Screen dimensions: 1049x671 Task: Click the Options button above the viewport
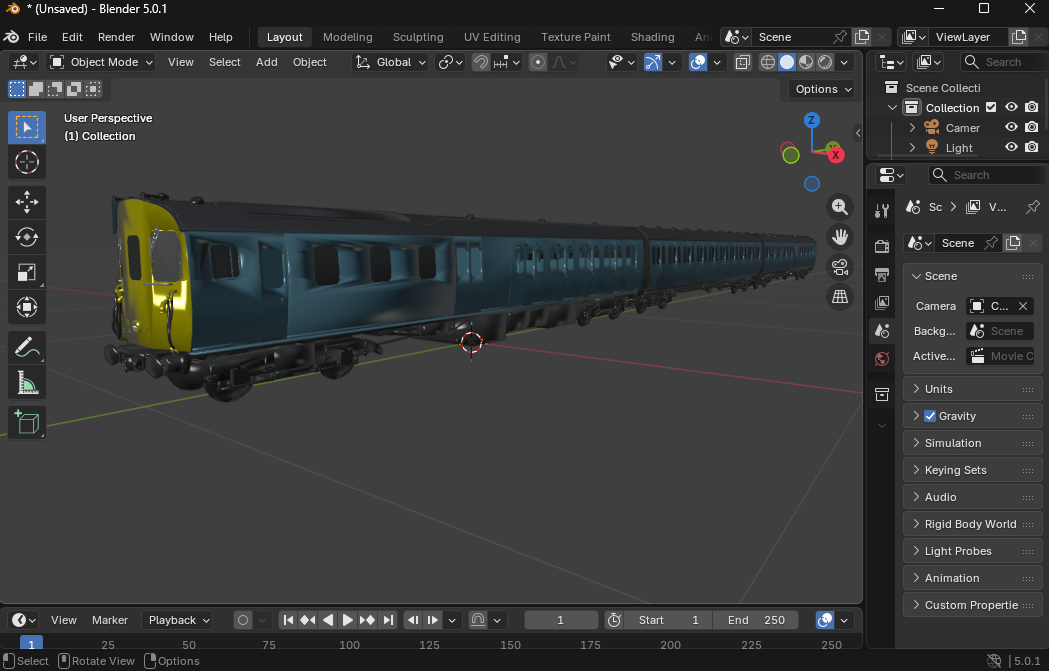tap(820, 89)
